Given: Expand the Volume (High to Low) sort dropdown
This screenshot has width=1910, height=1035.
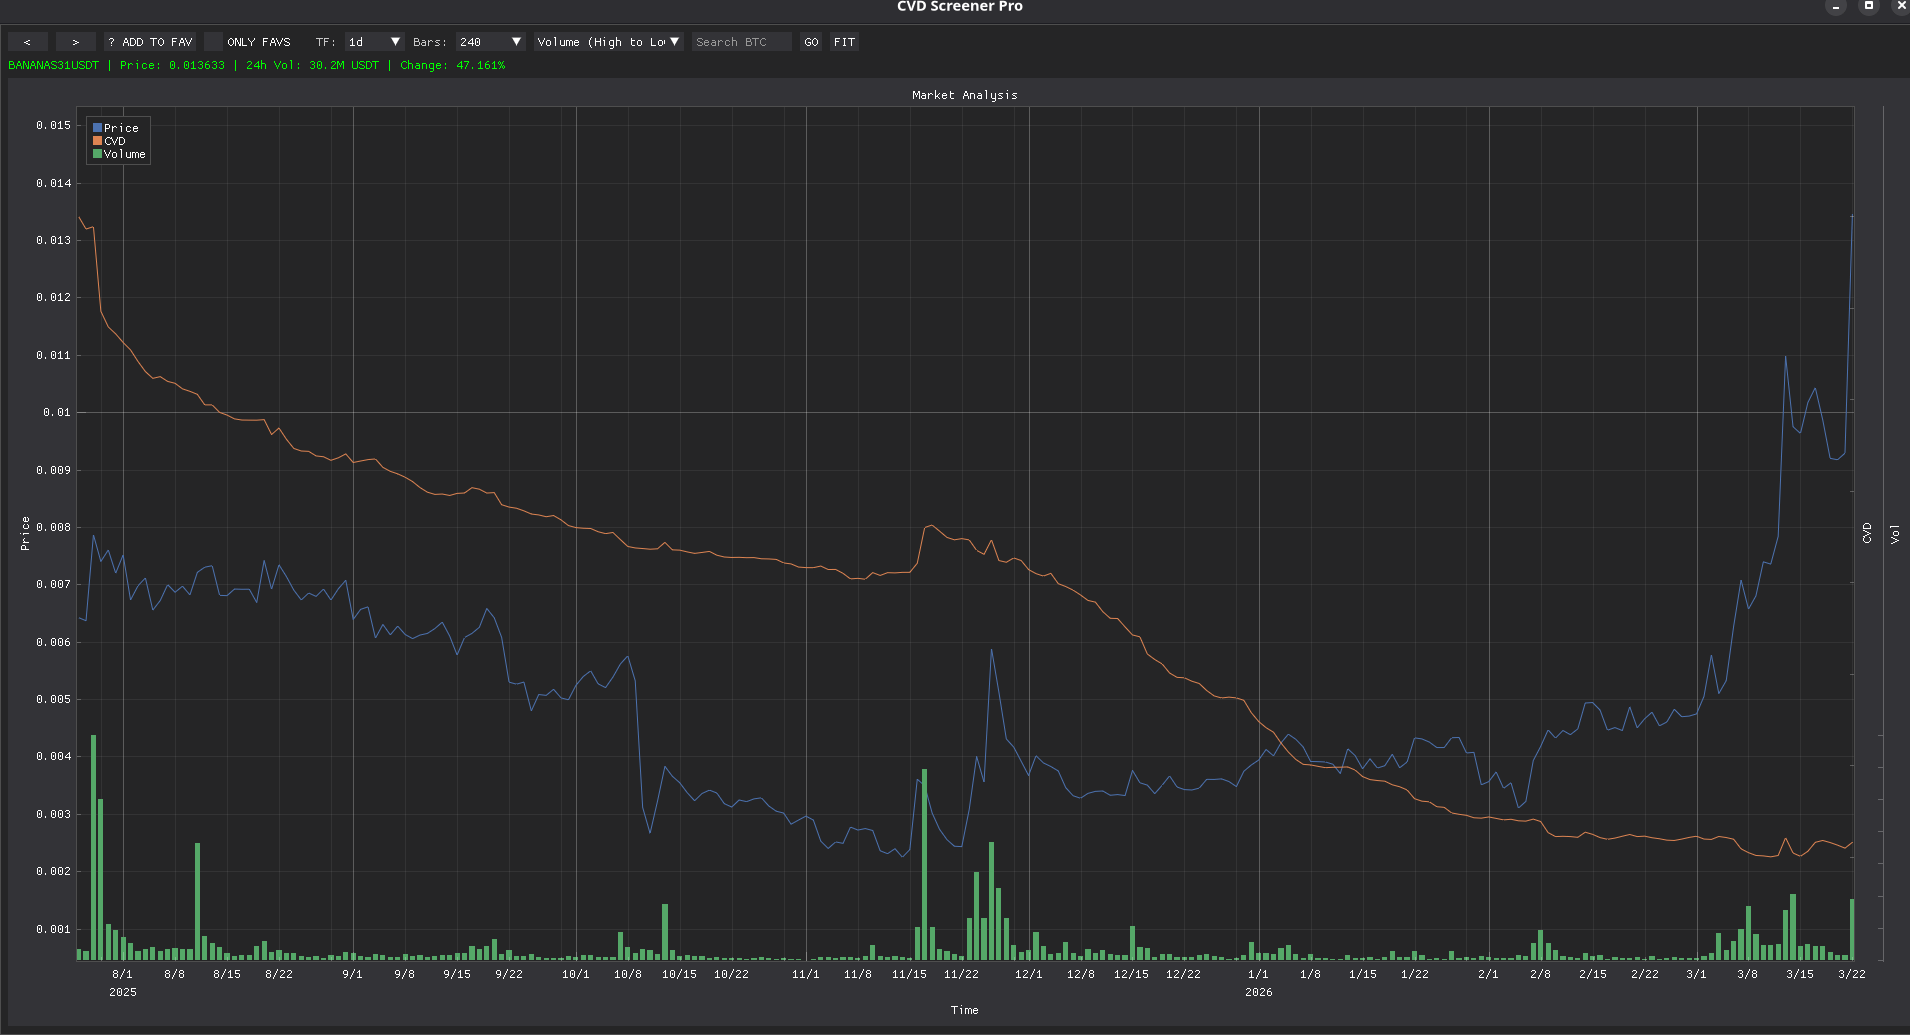Looking at the screenshot, I should 607,42.
